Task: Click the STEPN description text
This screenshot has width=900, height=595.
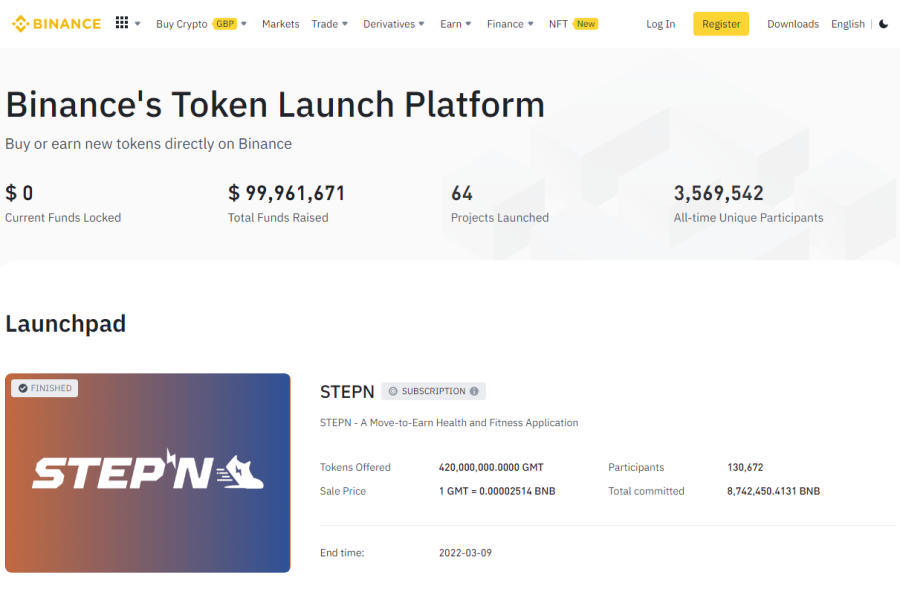Action: (449, 422)
